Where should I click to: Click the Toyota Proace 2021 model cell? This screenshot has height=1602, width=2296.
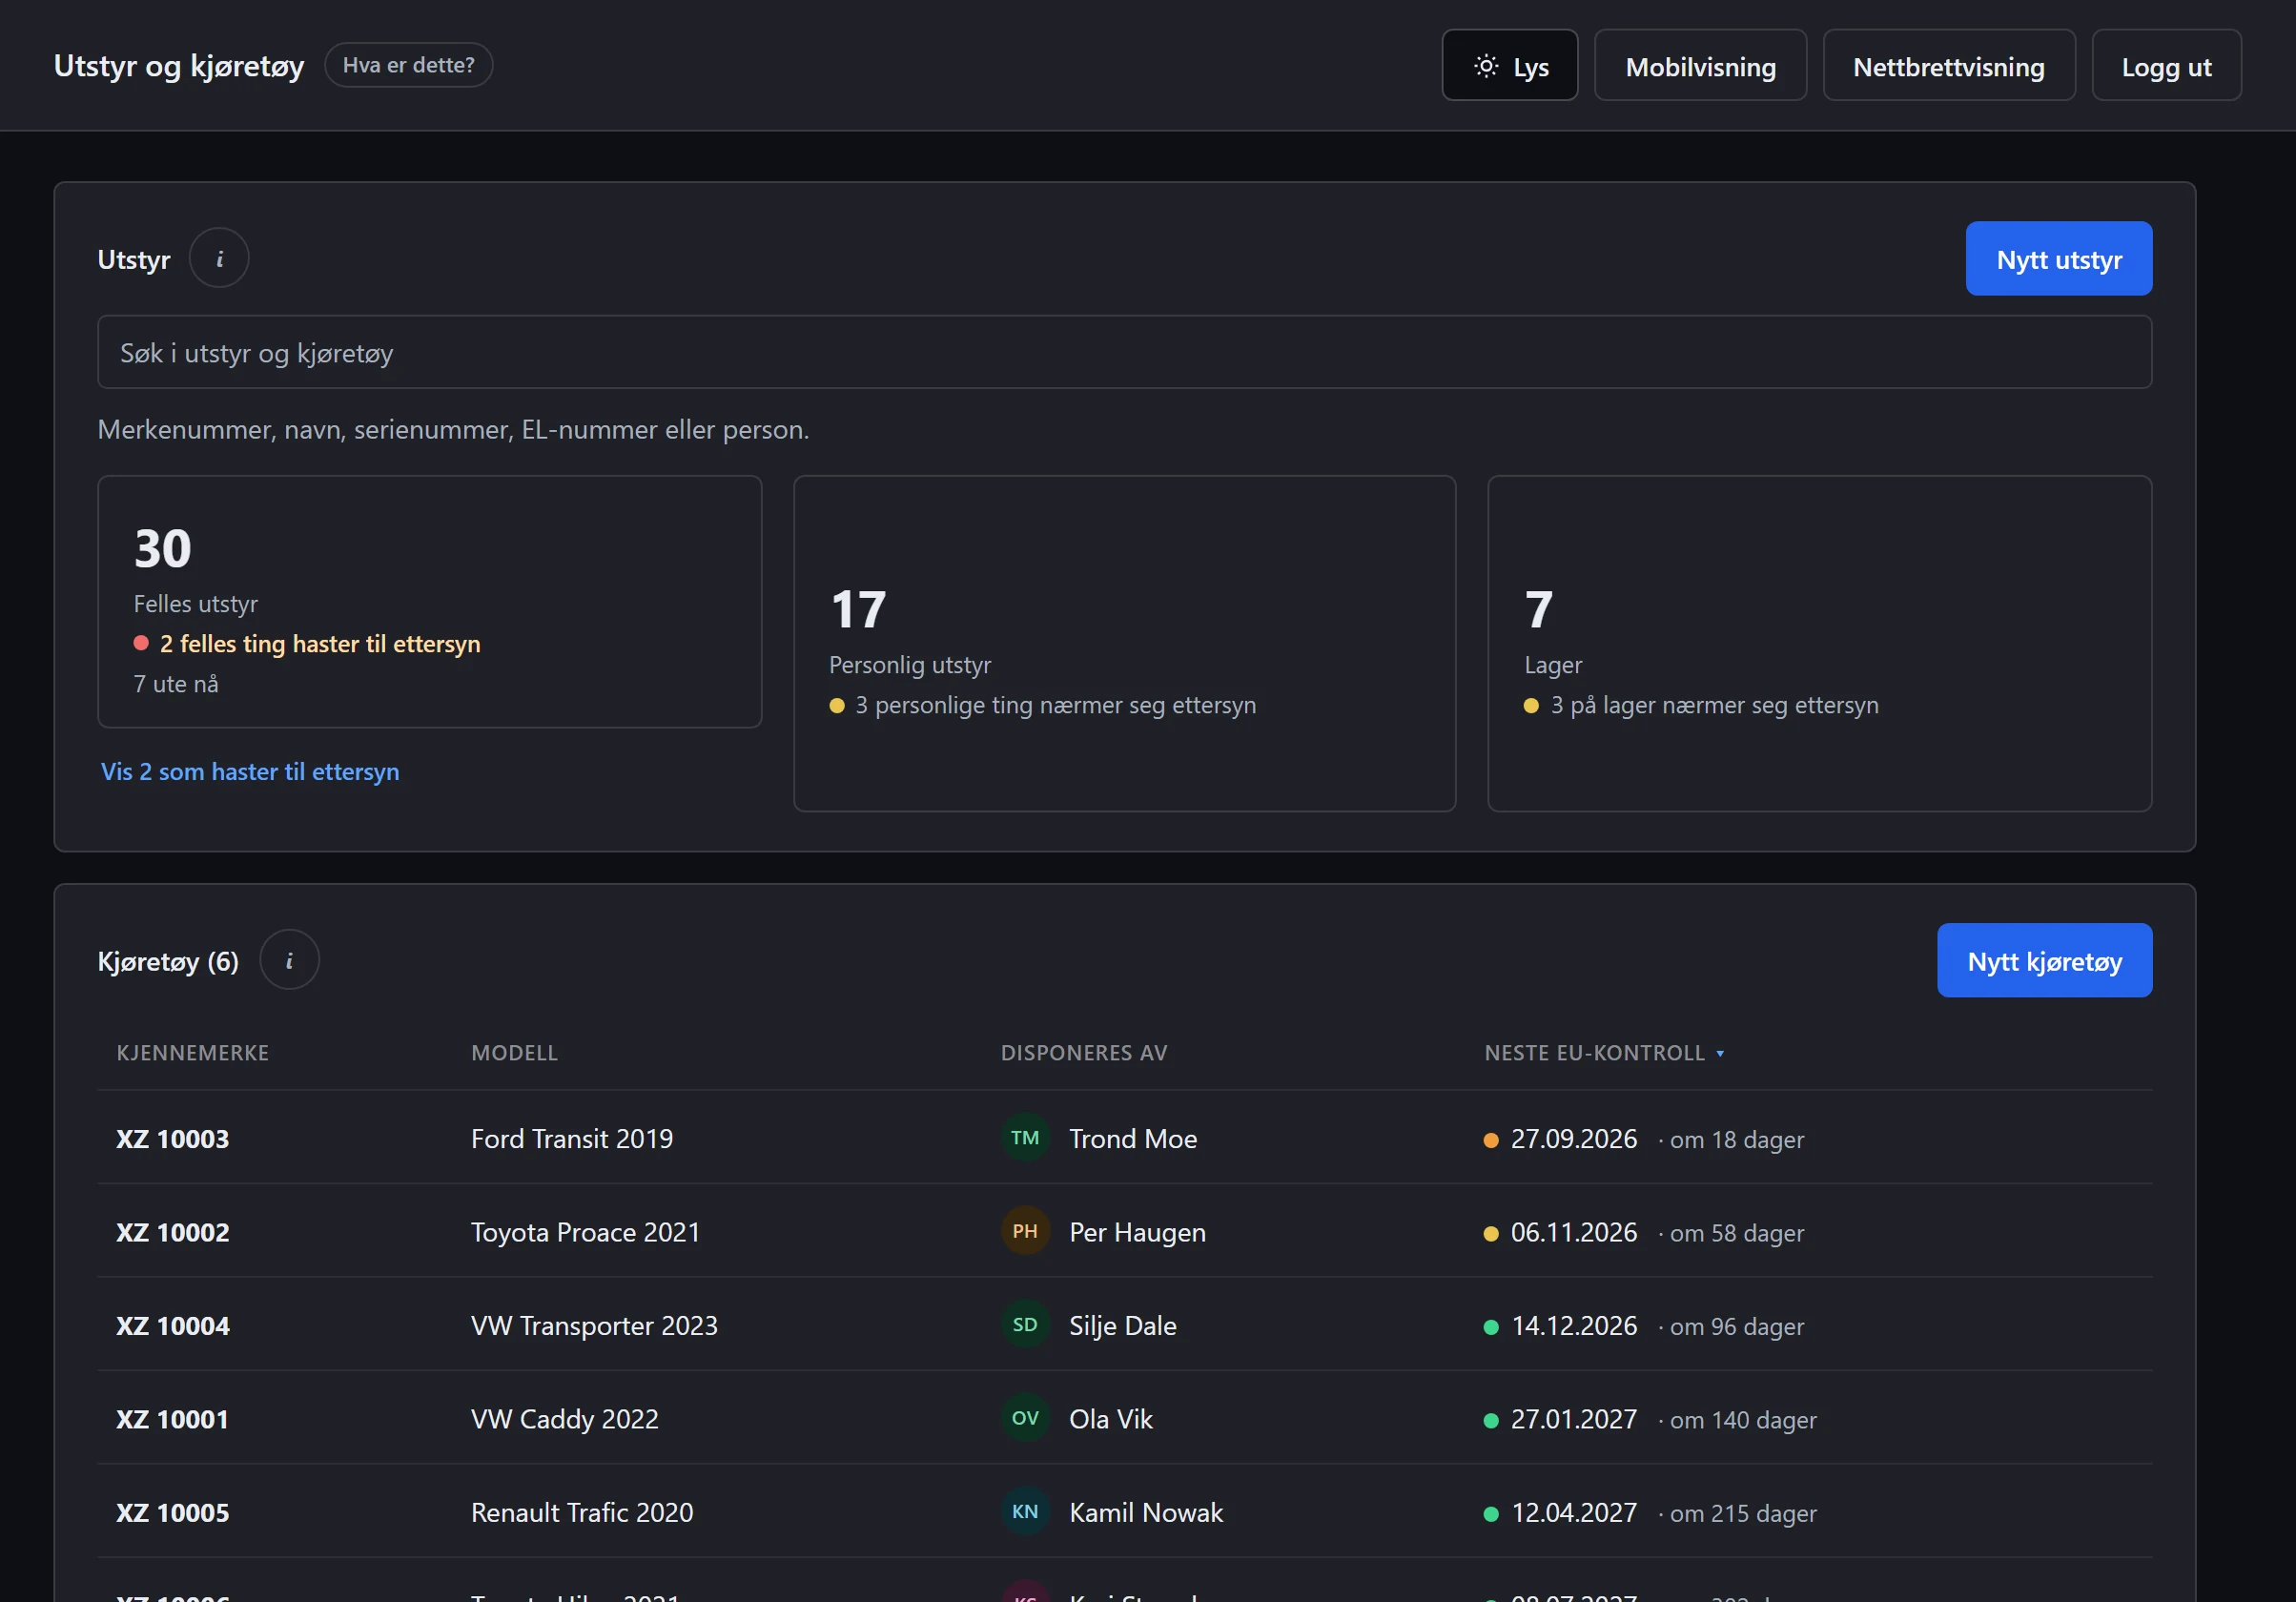586,1232
